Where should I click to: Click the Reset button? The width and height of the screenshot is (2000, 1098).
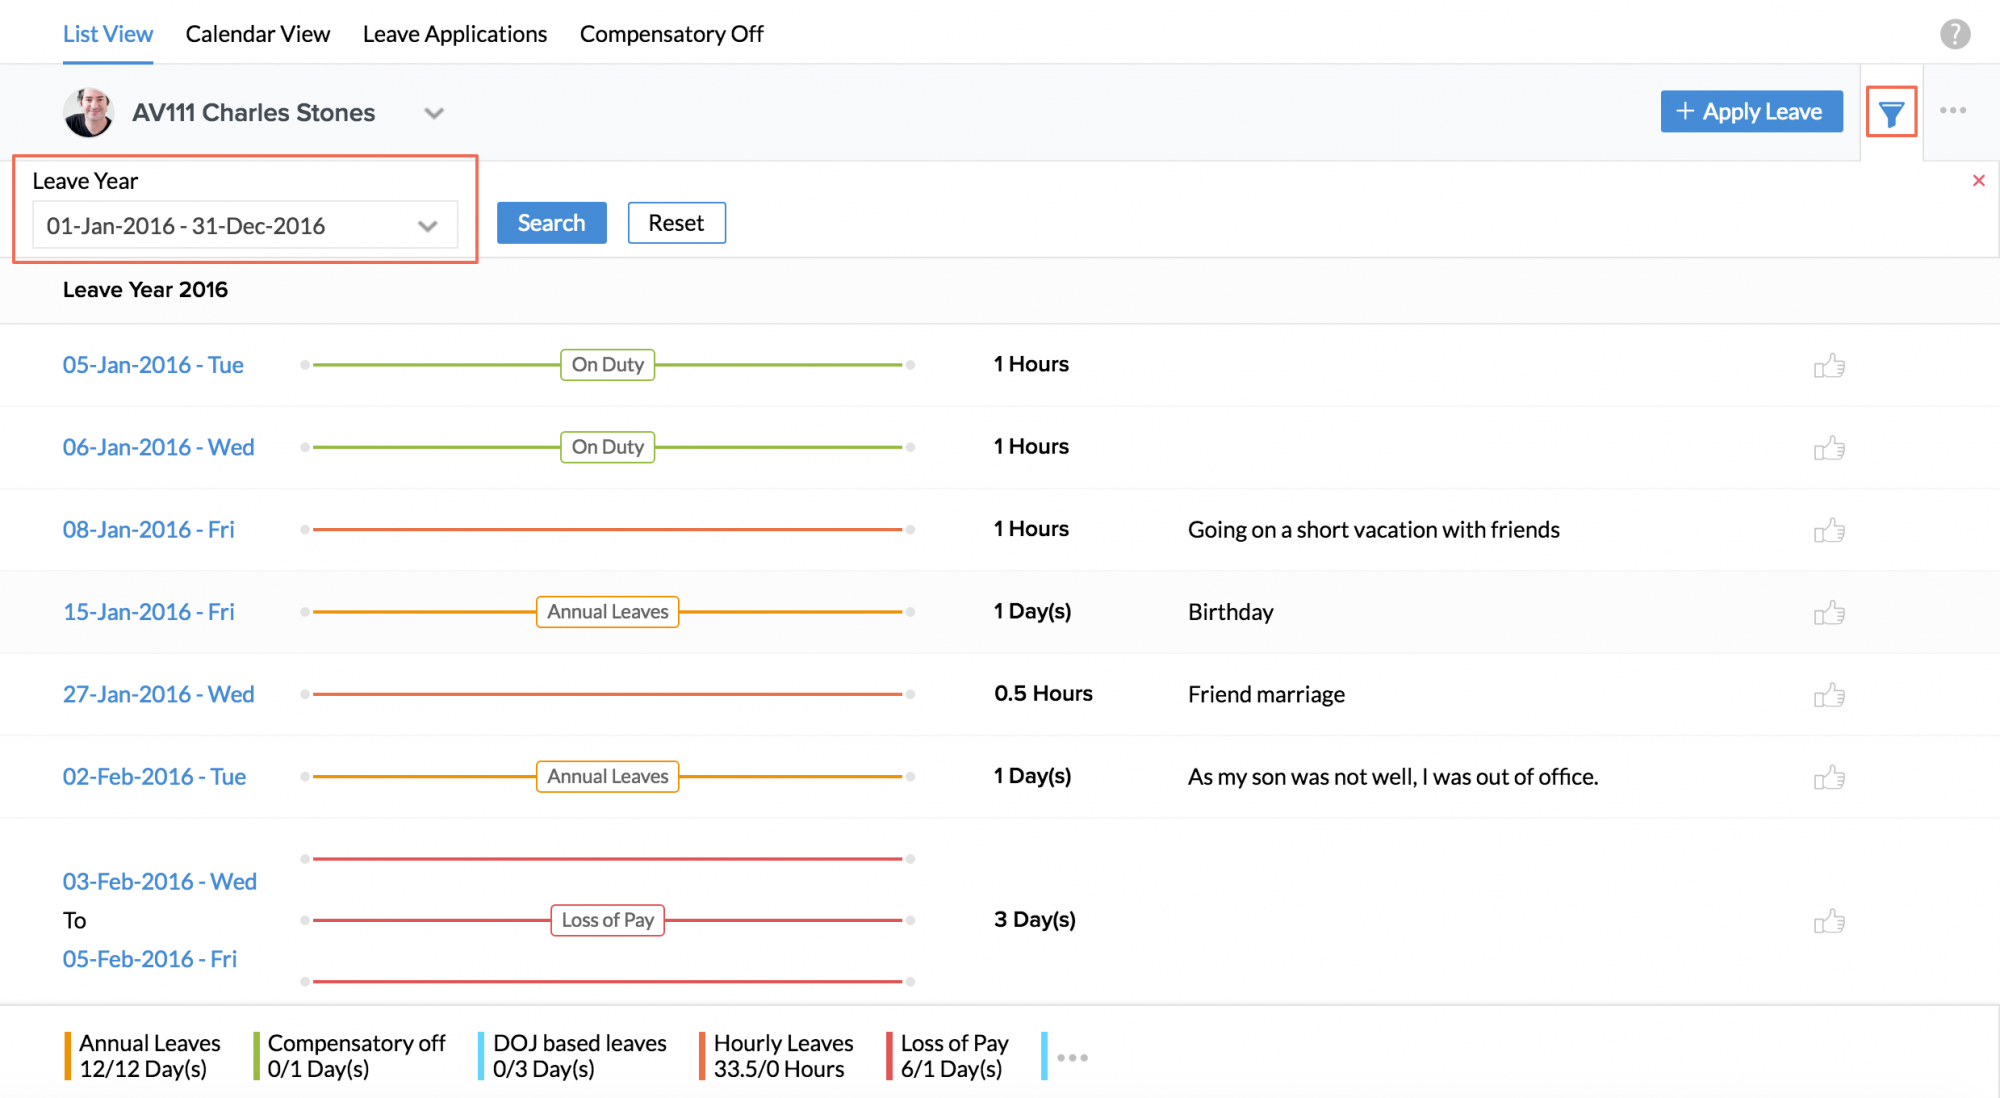pos(676,223)
